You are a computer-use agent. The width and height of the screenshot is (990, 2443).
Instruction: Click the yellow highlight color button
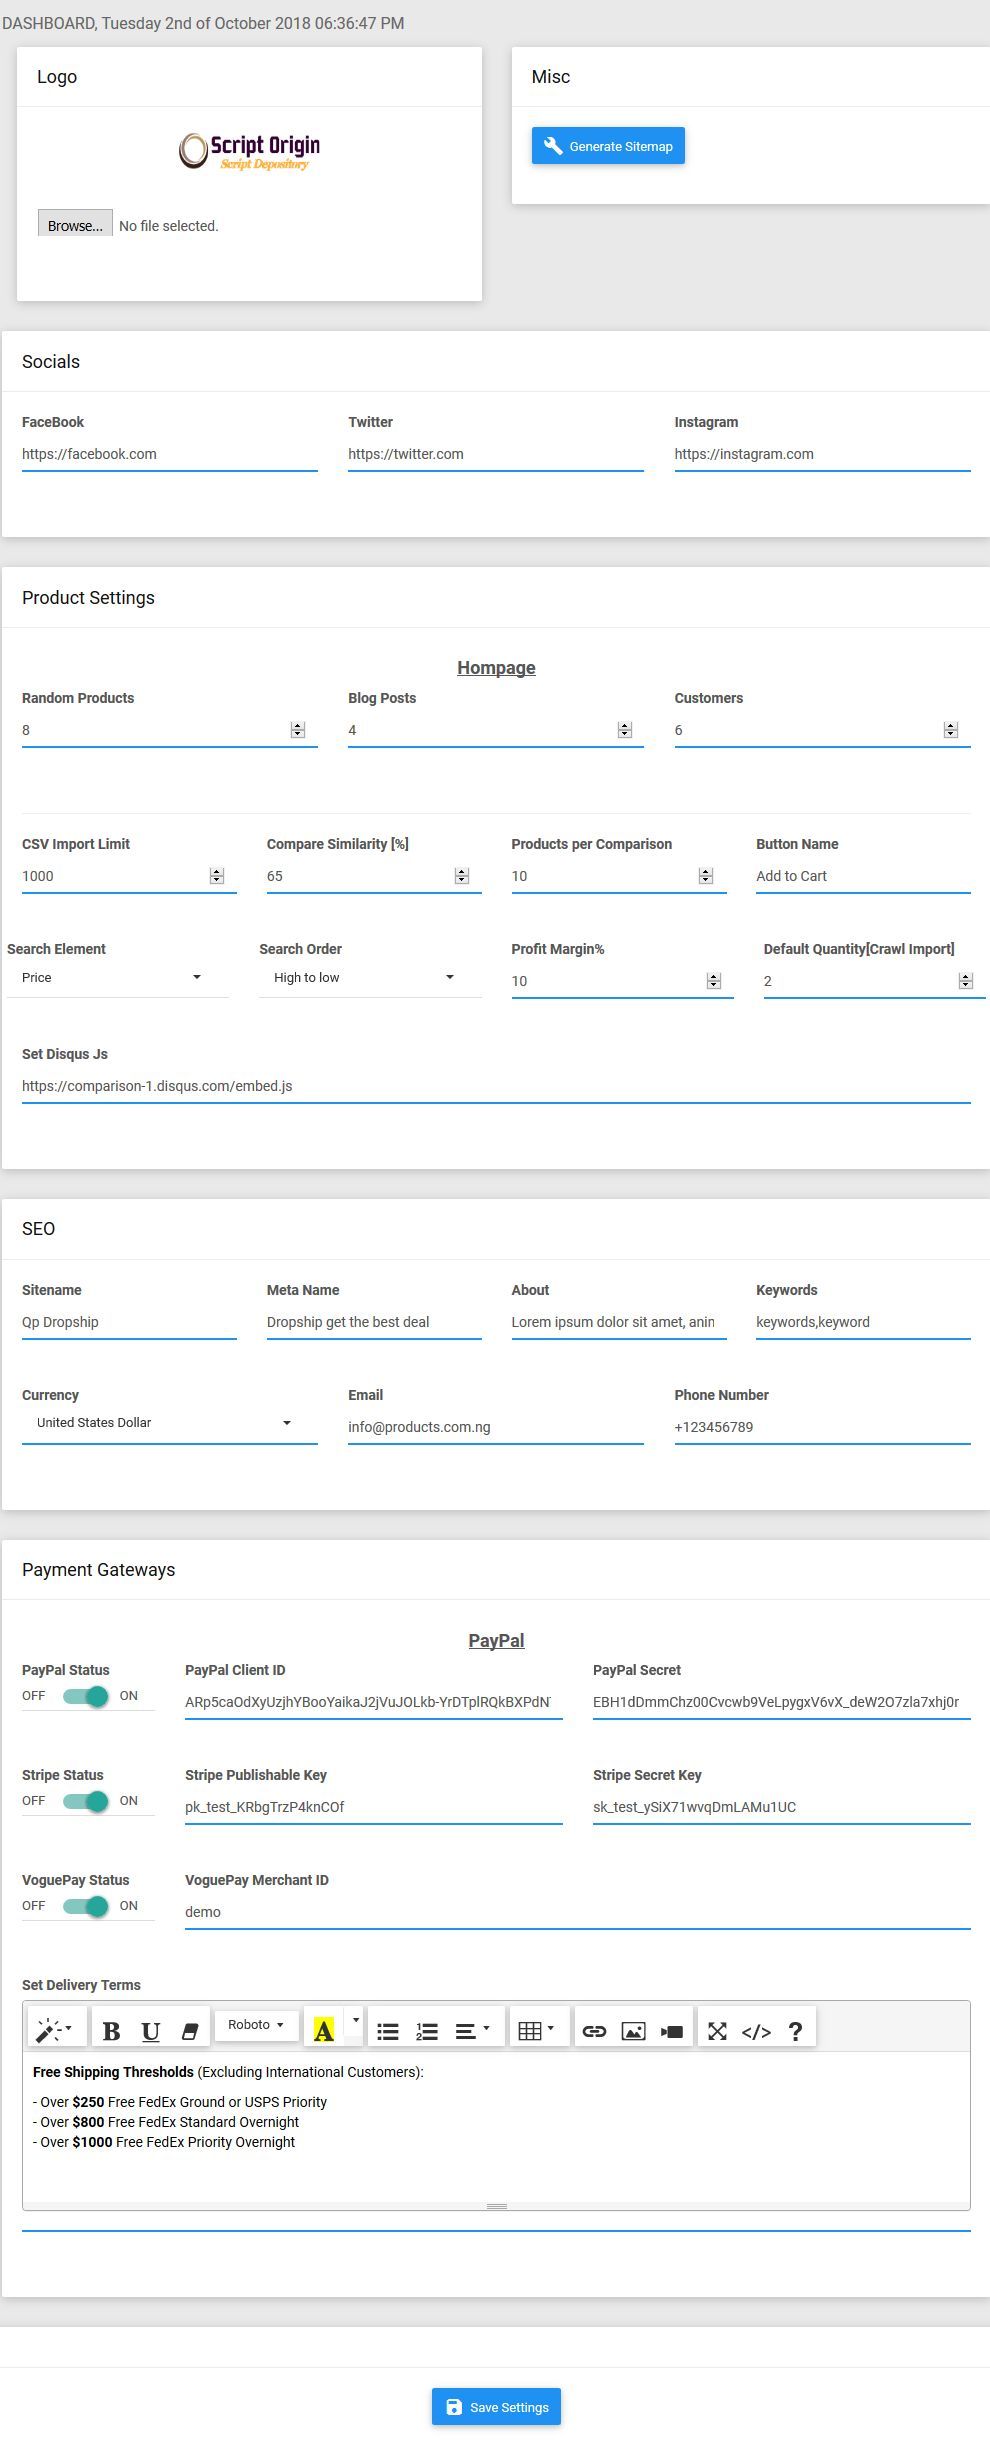coord(324,2031)
